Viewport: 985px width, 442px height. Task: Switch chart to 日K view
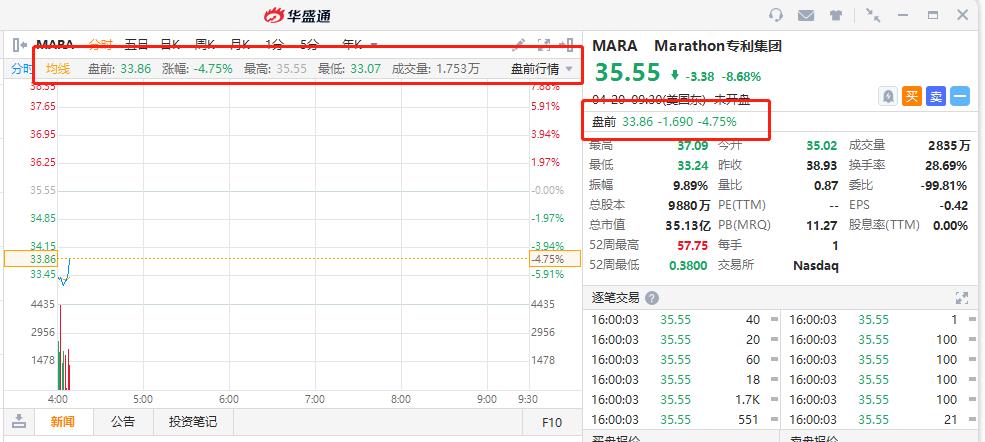pos(170,45)
